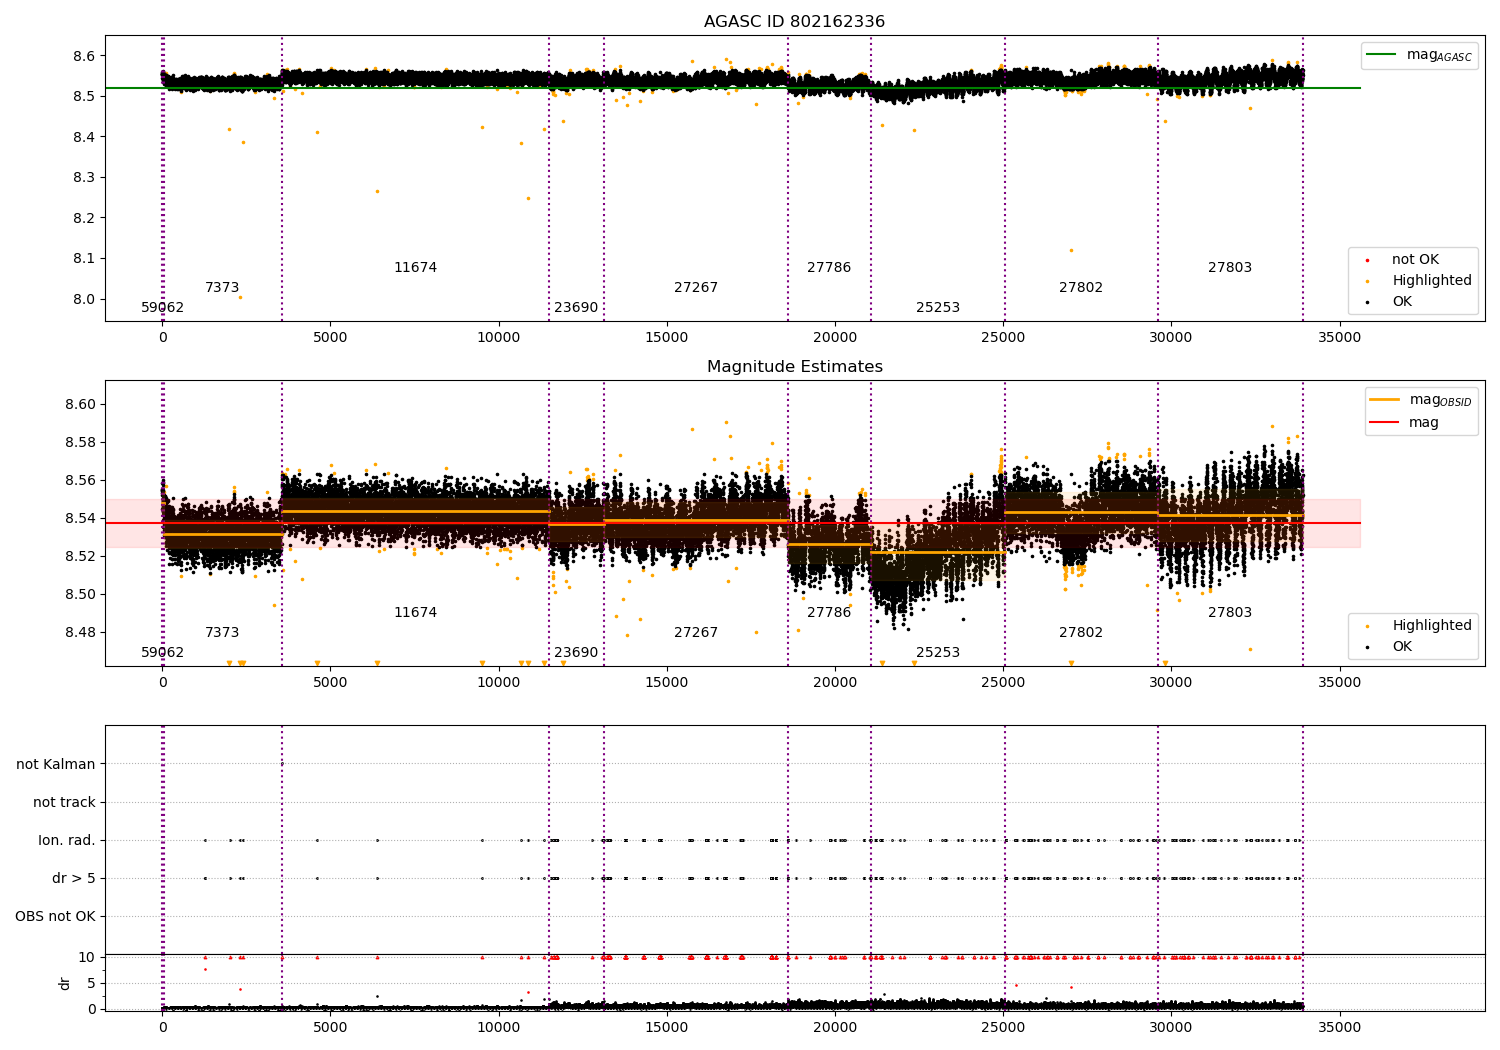Screen dimensions: 1500x1050
Task: Select the red 'mag' legend entry
Action: (1405, 422)
